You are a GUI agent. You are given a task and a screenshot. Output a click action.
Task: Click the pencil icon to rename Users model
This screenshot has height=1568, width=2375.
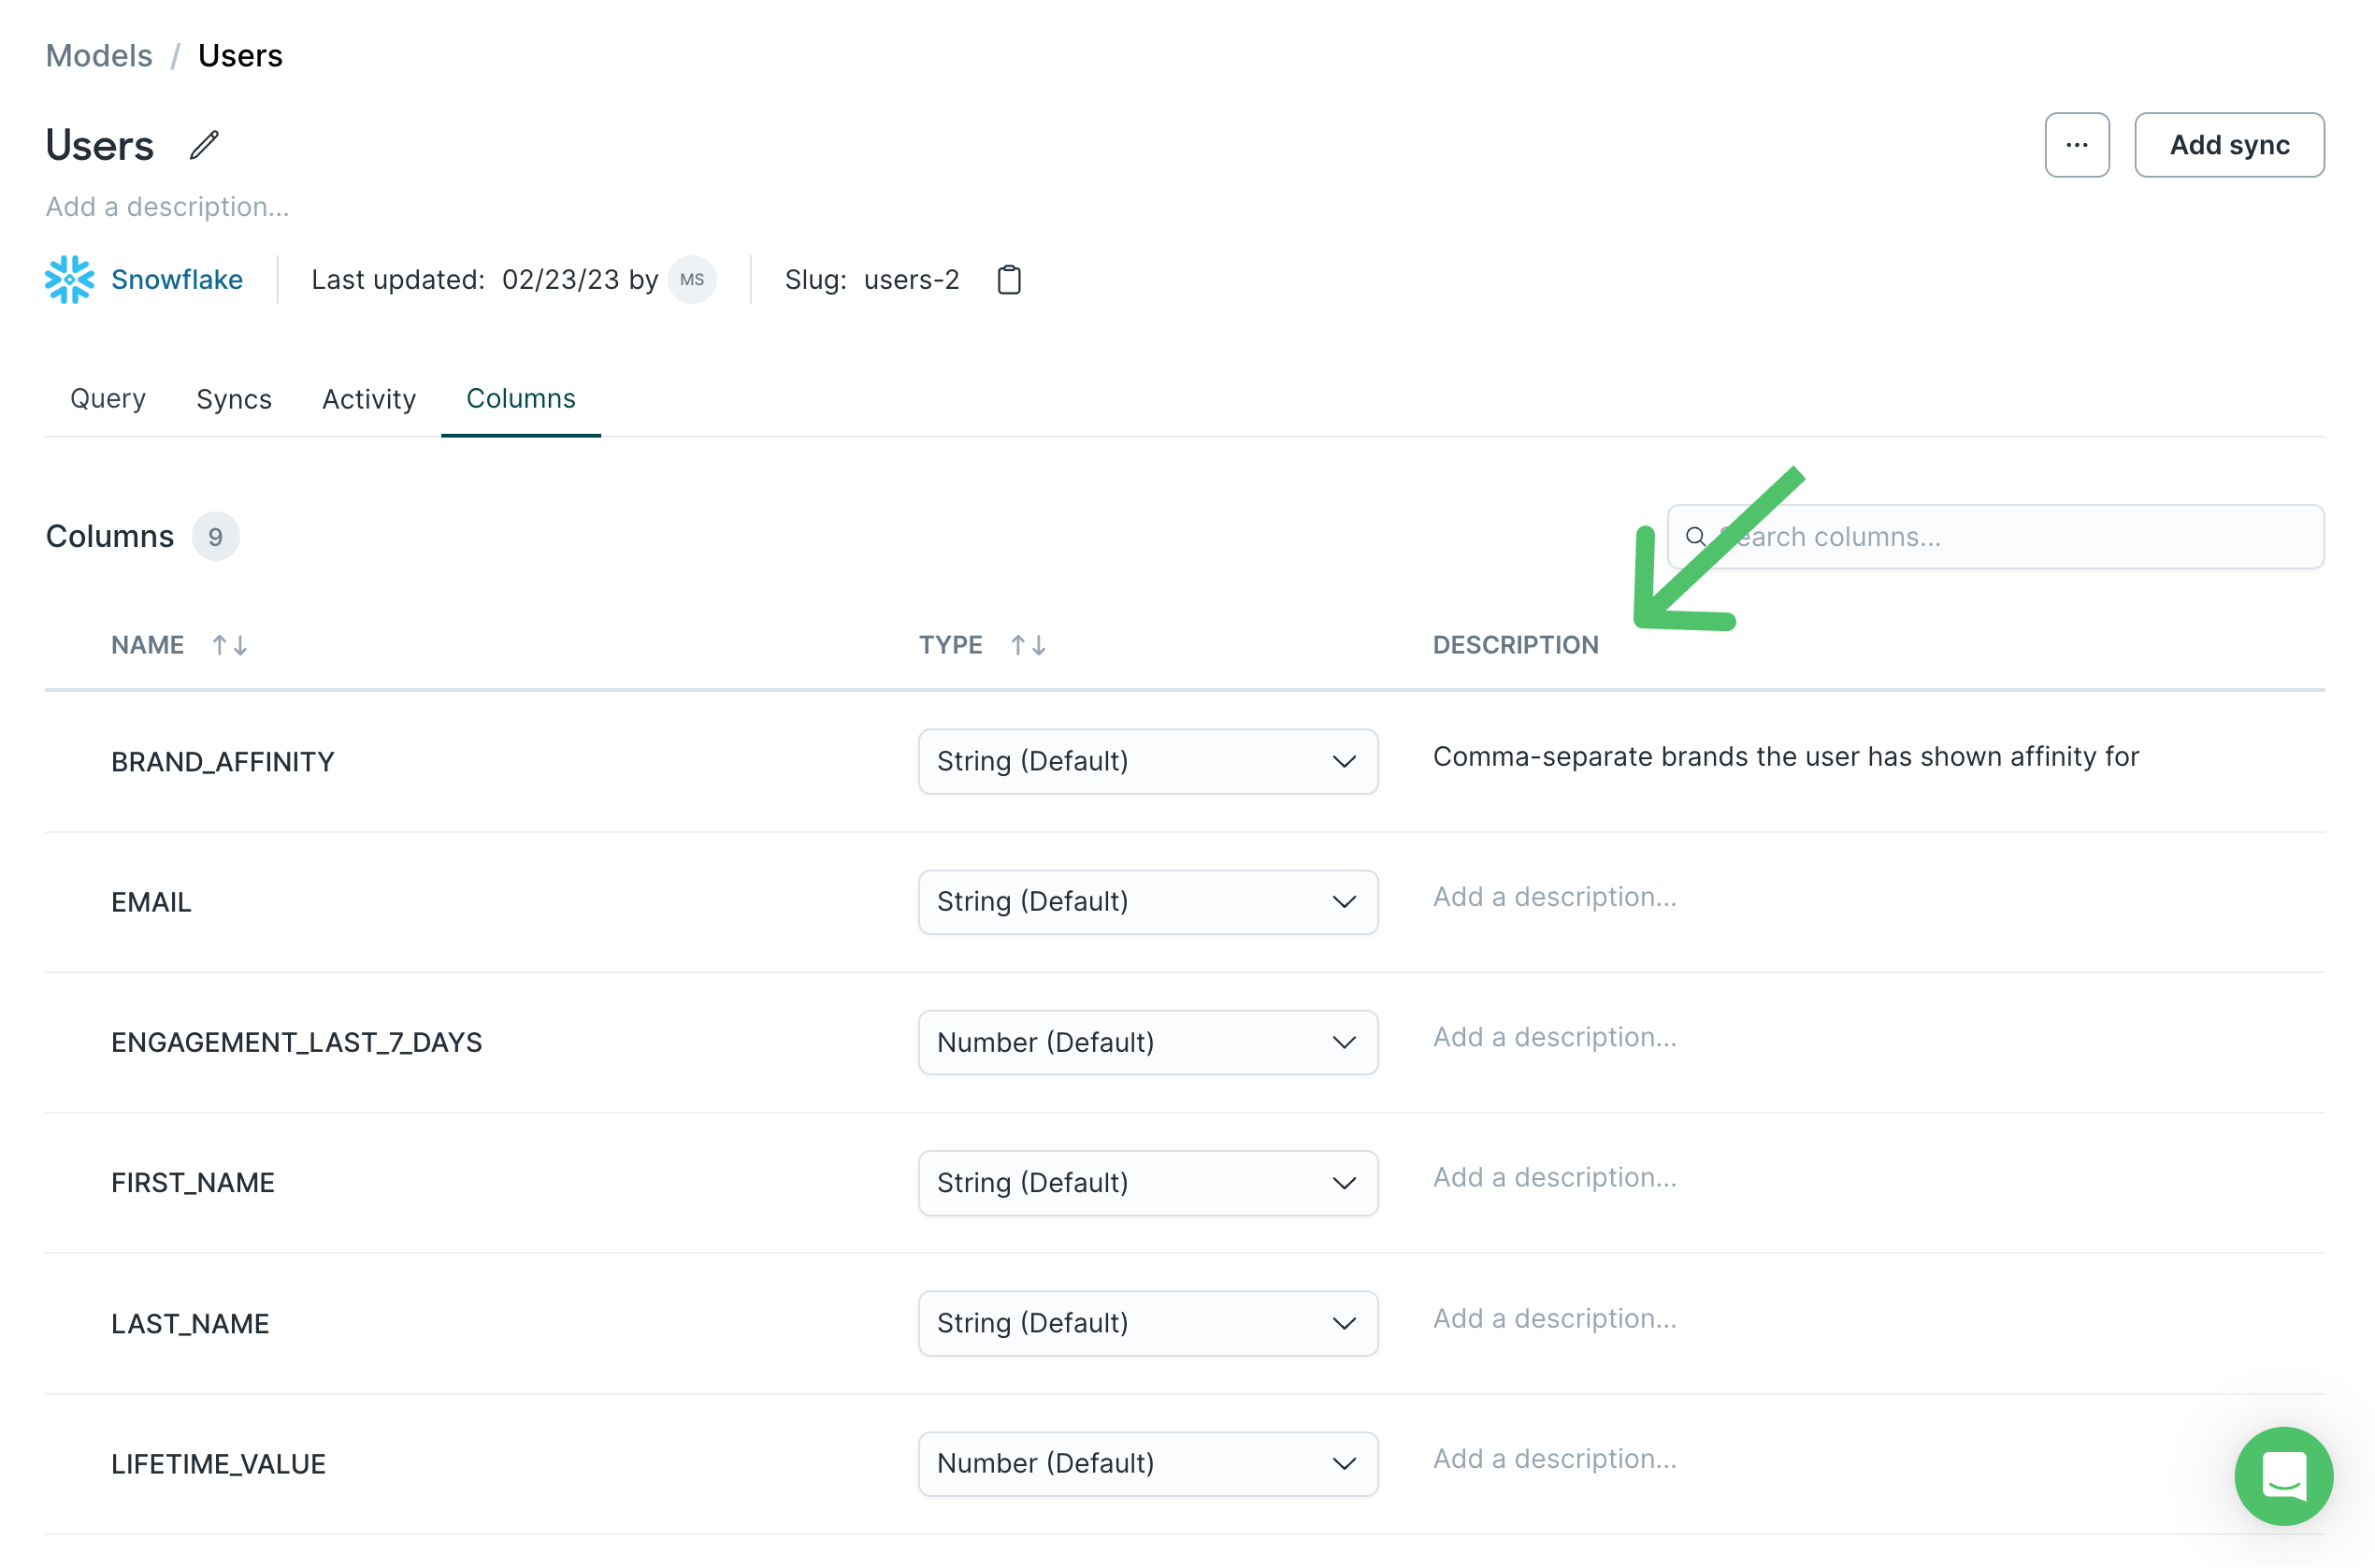205,145
